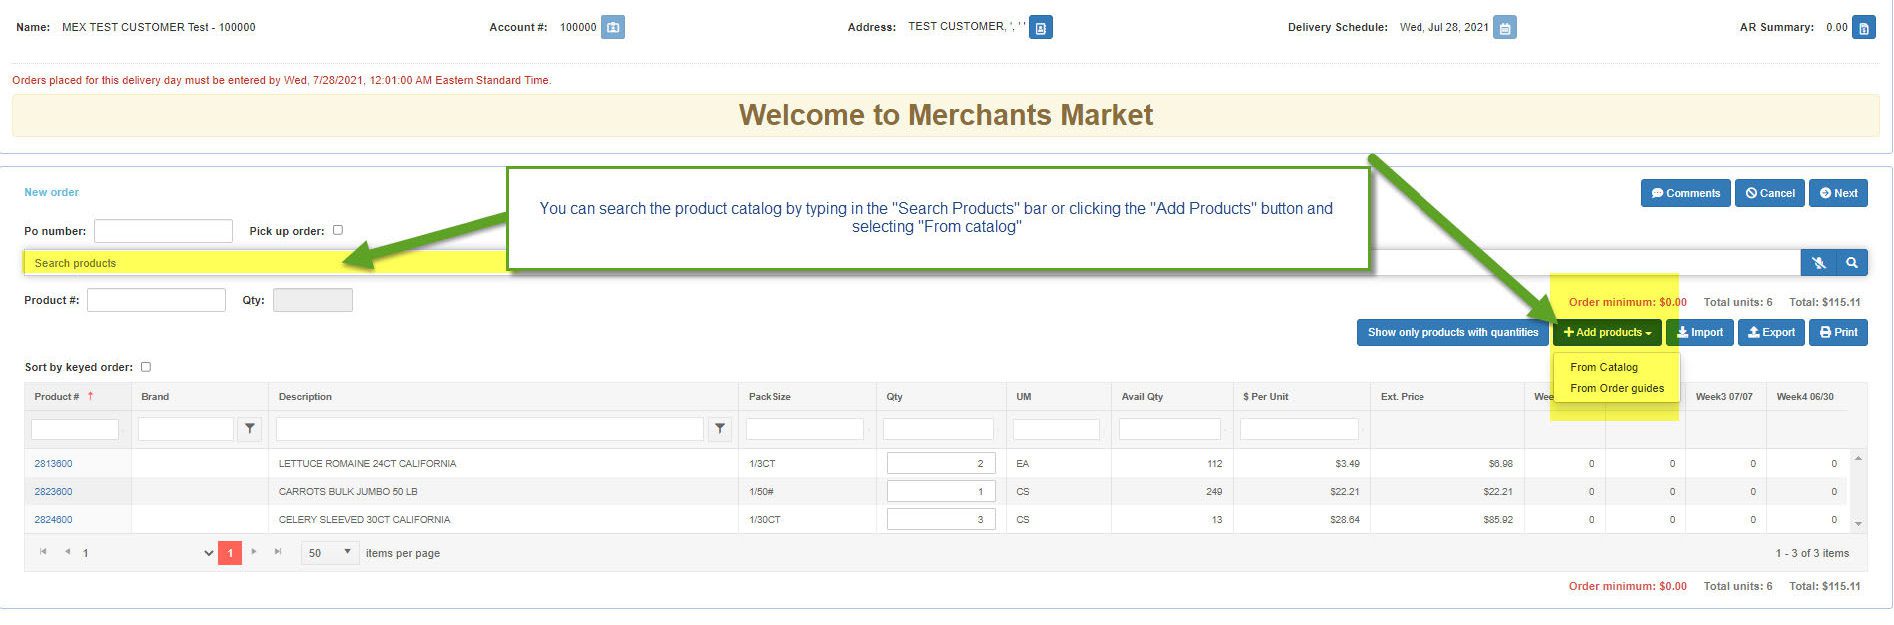Click the Import button
The width and height of the screenshot is (1894, 625).
1700,332
